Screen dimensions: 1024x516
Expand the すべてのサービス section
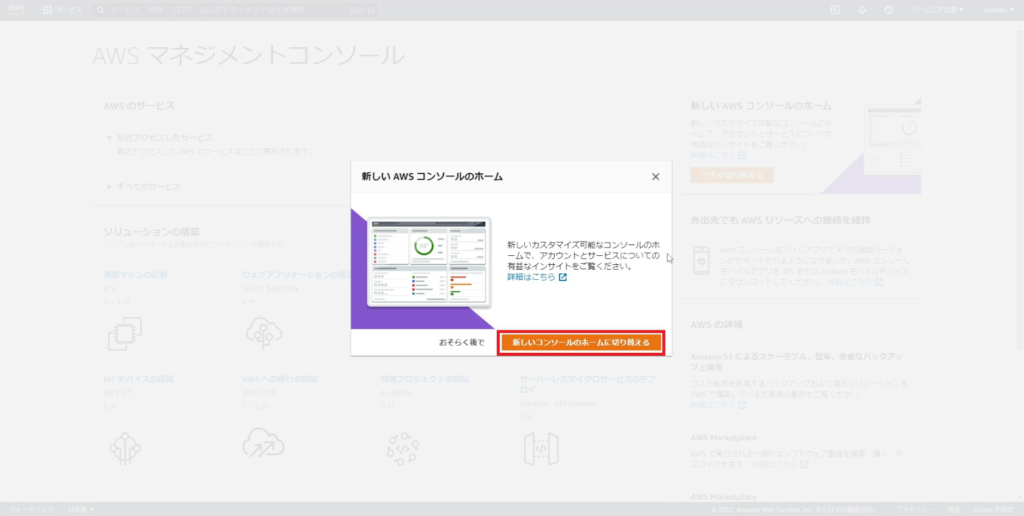point(110,186)
